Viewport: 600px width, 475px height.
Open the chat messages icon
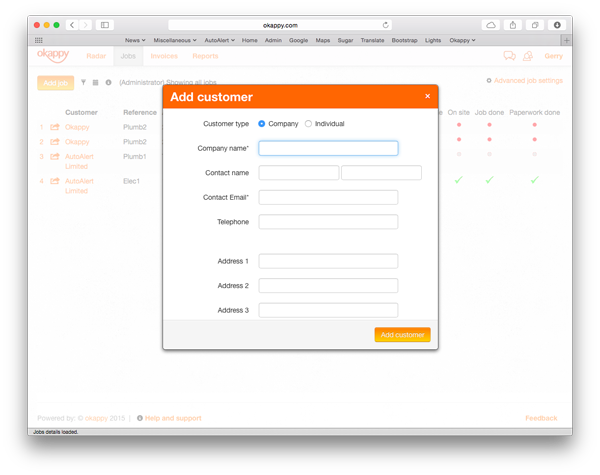pyautogui.click(x=509, y=56)
